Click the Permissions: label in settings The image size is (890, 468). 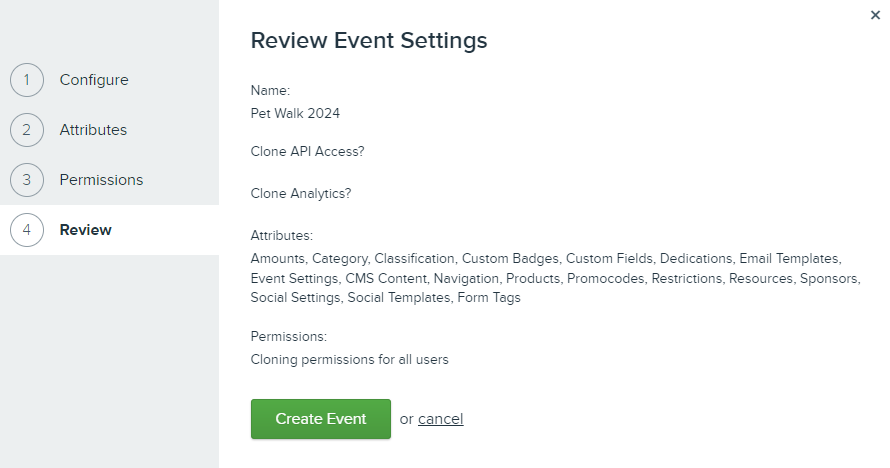(x=288, y=336)
